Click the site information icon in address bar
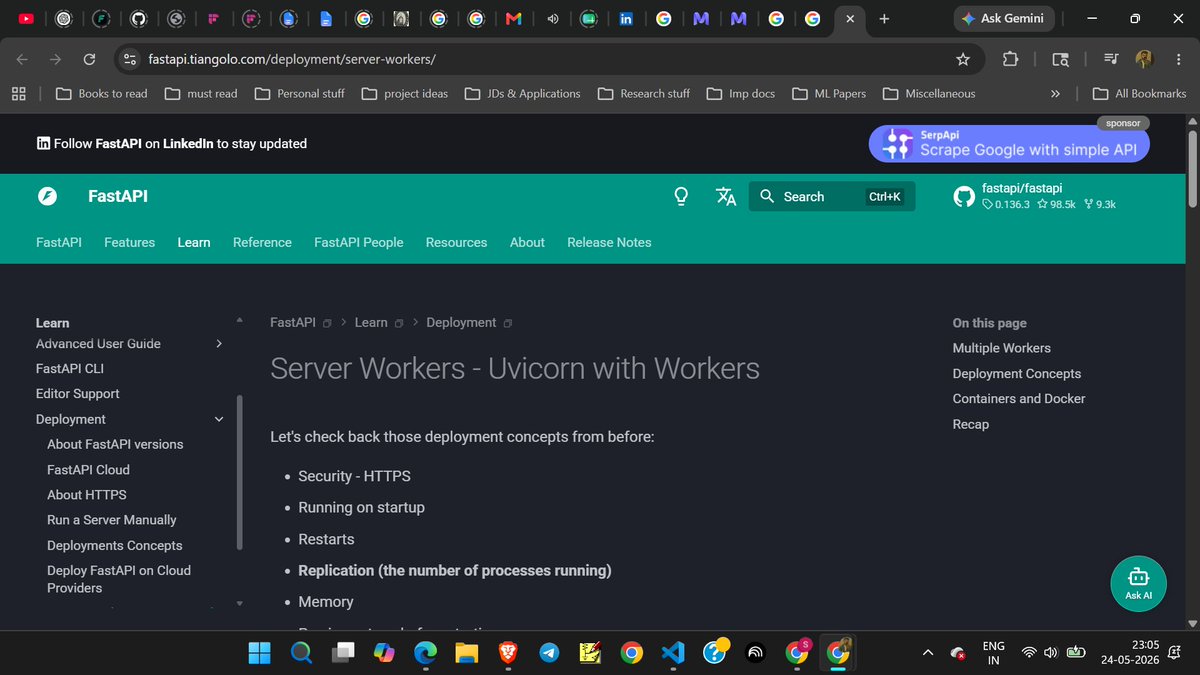 click(129, 60)
